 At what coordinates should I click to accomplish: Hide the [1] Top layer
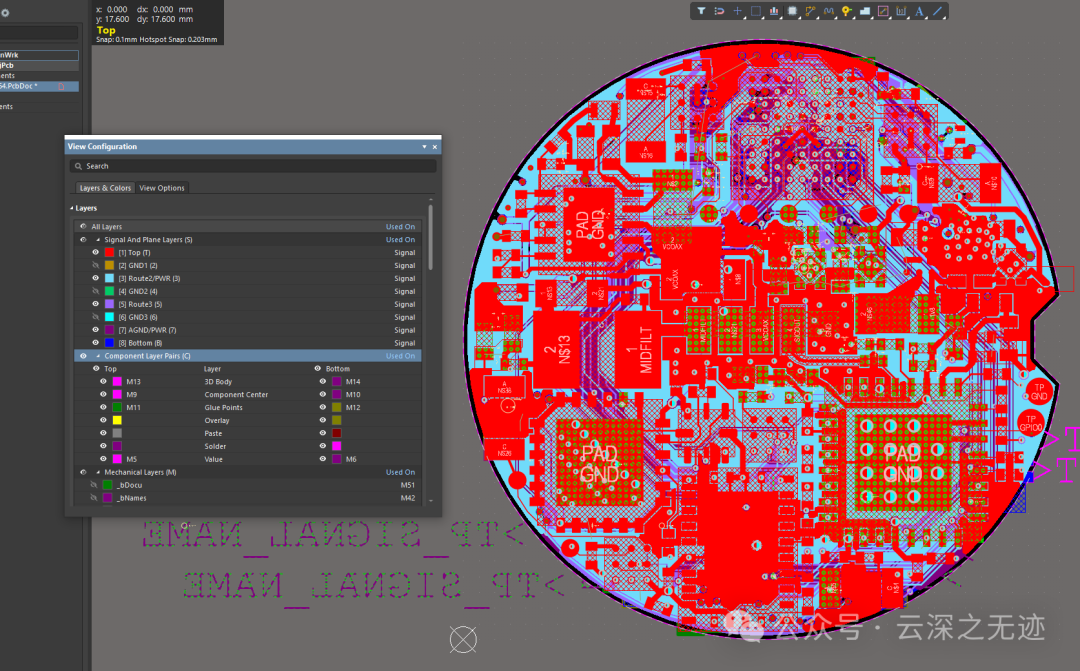point(96,253)
